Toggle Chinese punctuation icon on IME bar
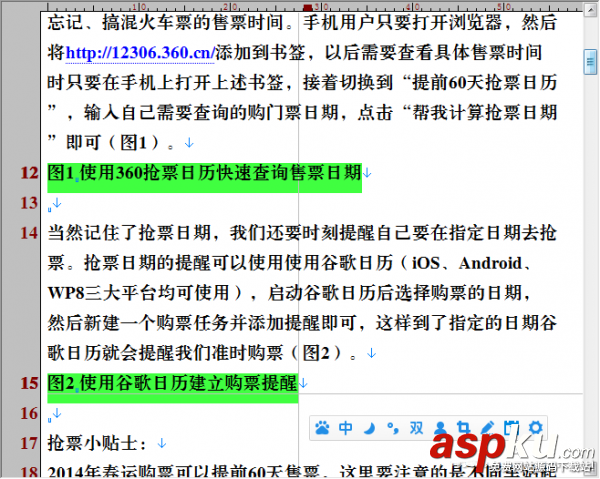600x479 pixels. pyautogui.click(x=393, y=428)
